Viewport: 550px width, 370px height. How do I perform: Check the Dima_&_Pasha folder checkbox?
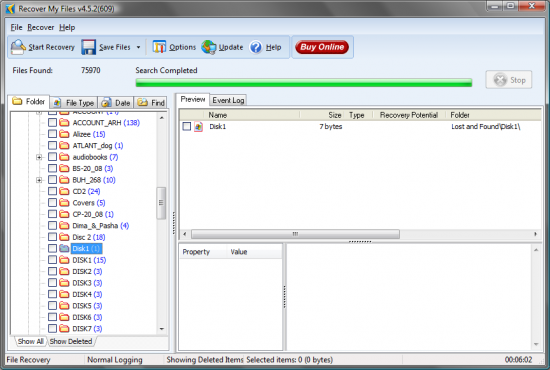(x=52, y=225)
